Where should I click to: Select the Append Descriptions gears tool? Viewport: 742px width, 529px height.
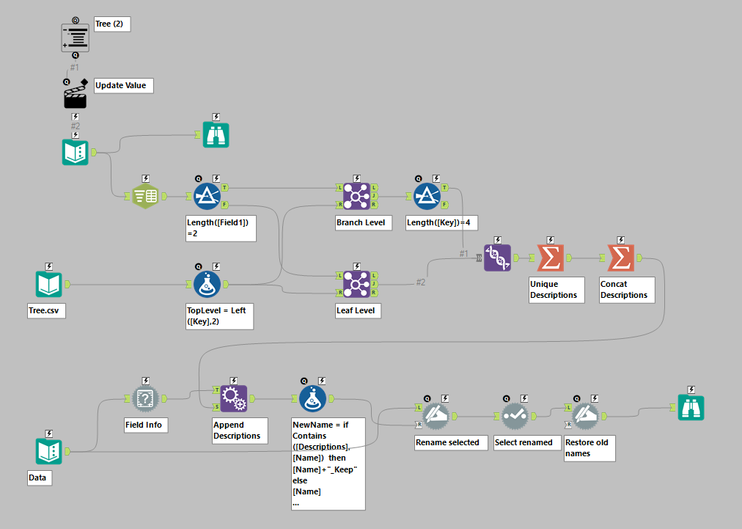pyautogui.click(x=233, y=399)
